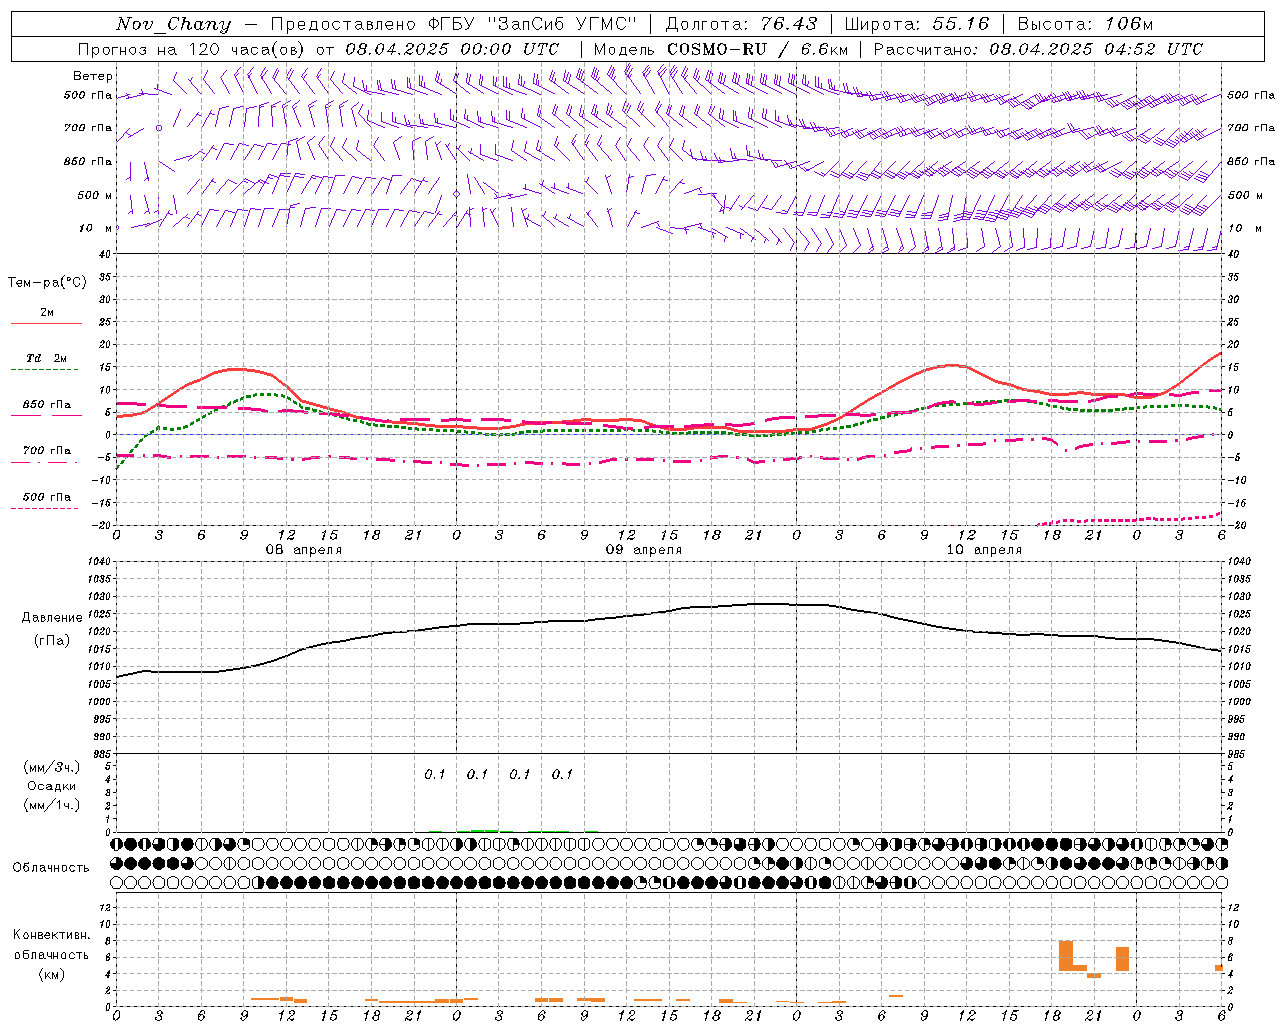Click the '(мм/3ч.)' precipitation unit label
Viewport: 1280px width, 1024px height.
click(52, 767)
